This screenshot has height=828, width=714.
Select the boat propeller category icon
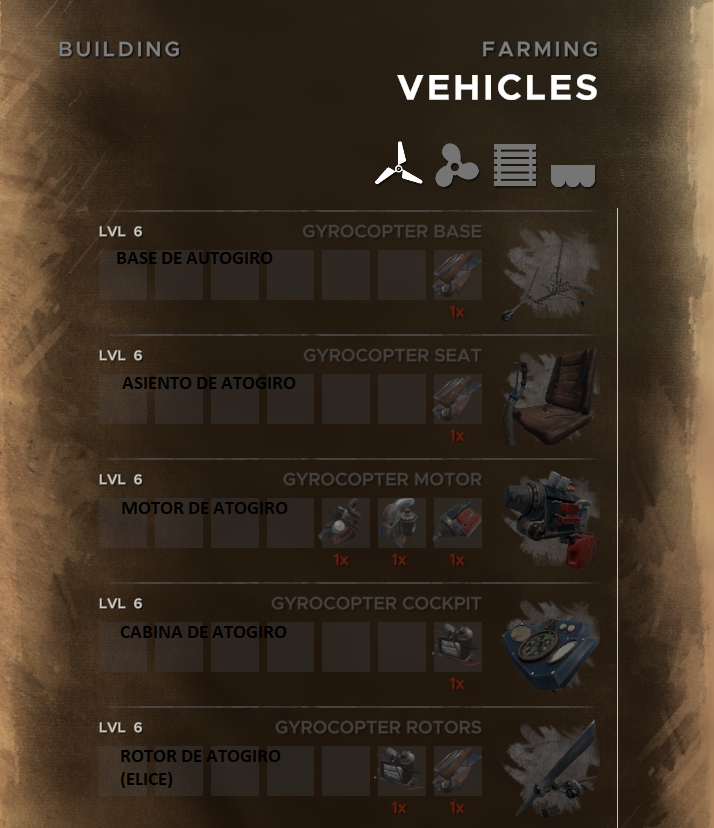457,165
